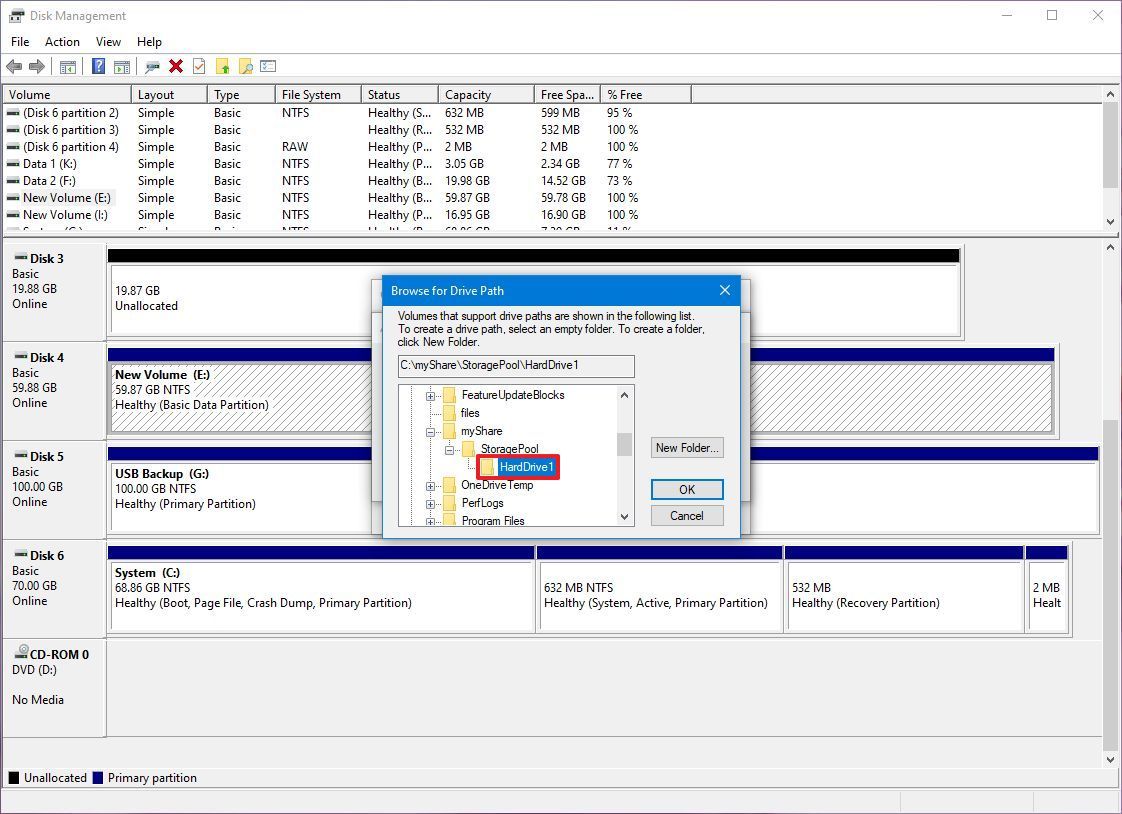The width and height of the screenshot is (1122, 814).
Task: Click the folder with green up-arrow toolbar icon
Action: [x=221, y=66]
